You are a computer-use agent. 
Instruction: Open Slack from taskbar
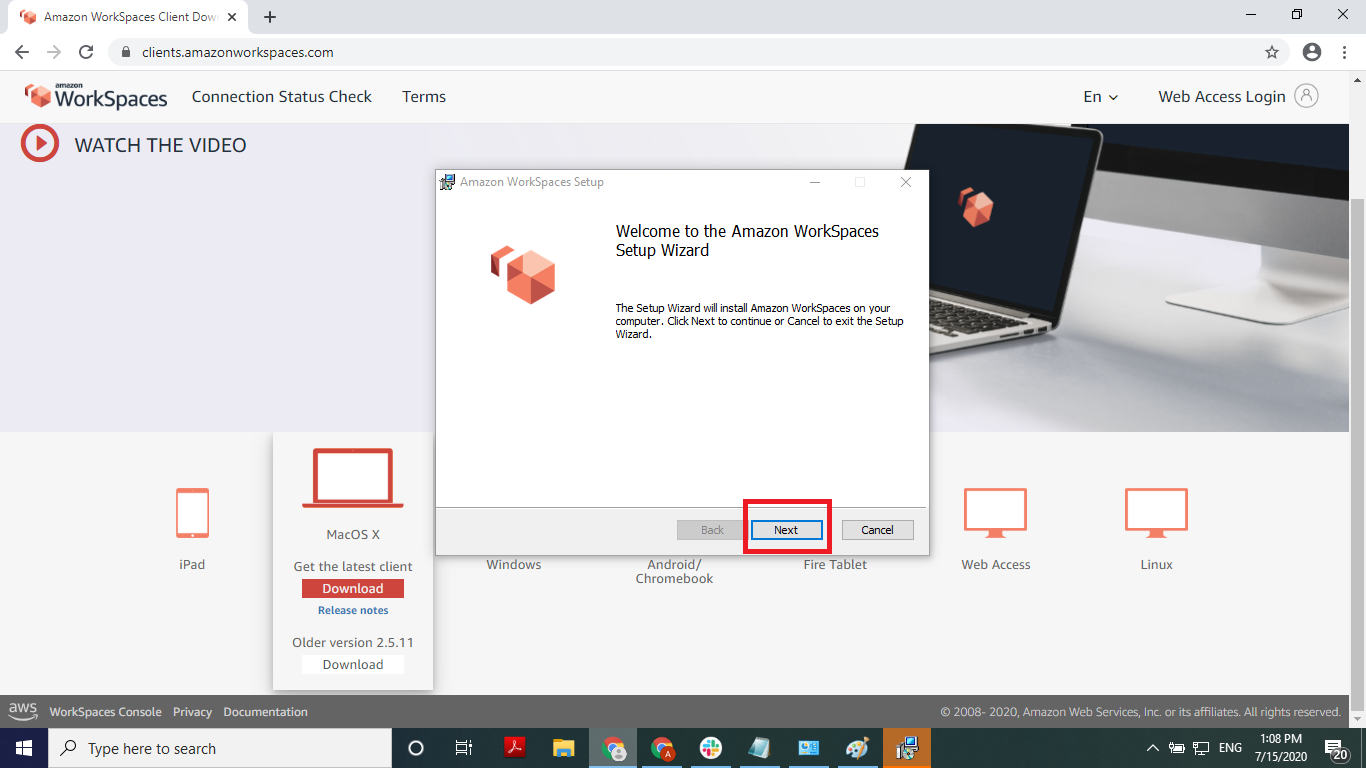(x=711, y=748)
